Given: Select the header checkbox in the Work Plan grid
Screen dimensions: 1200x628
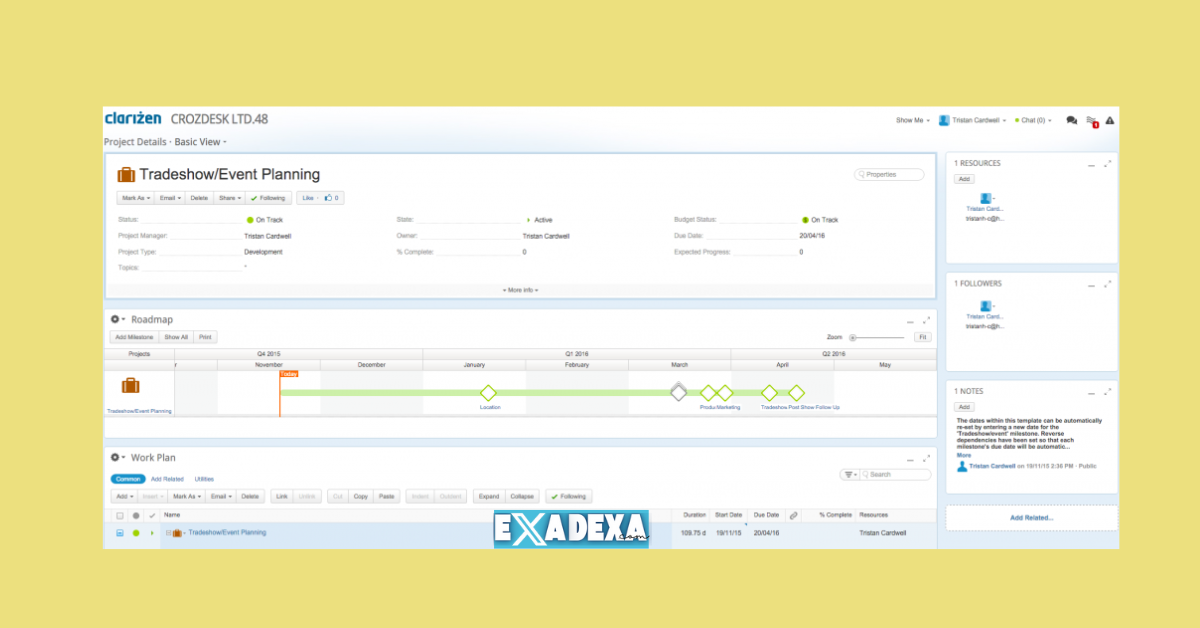Looking at the screenshot, I should click(x=118, y=514).
